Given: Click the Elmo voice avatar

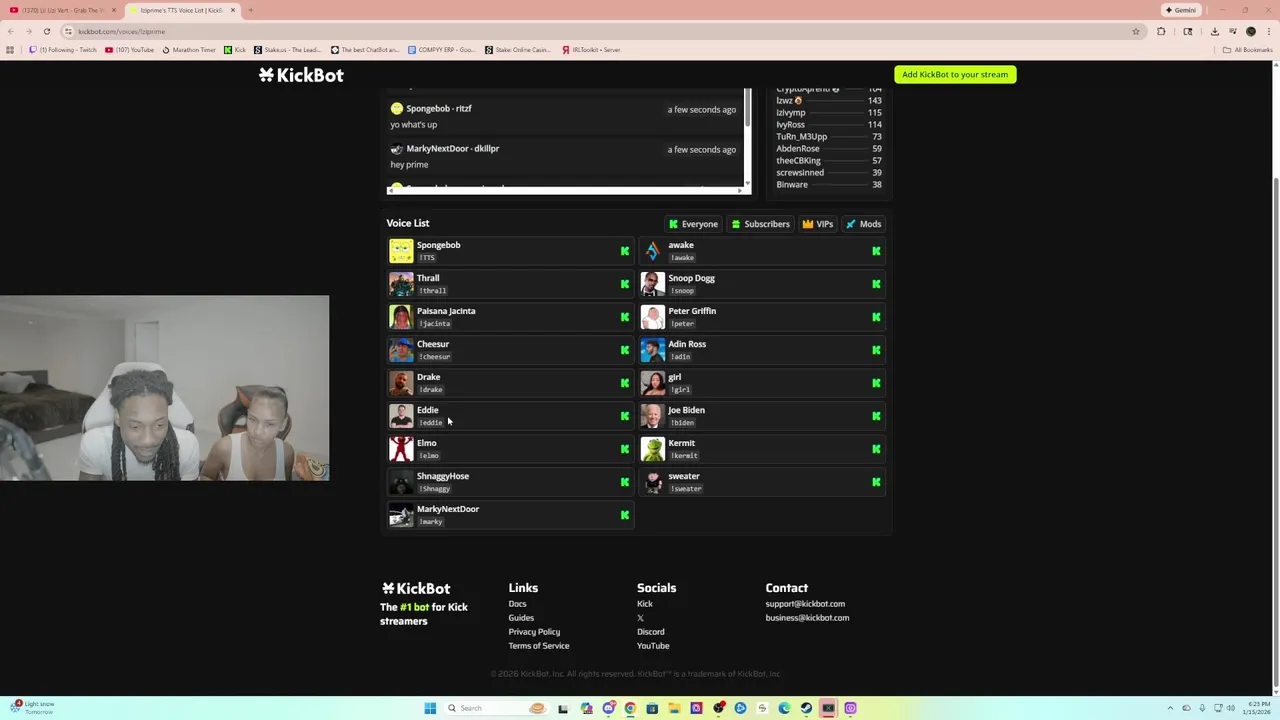Looking at the screenshot, I should point(401,449).
